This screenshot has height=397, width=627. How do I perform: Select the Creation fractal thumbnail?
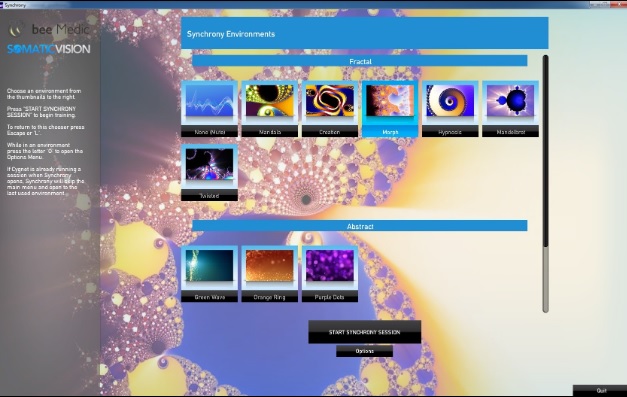330,109
